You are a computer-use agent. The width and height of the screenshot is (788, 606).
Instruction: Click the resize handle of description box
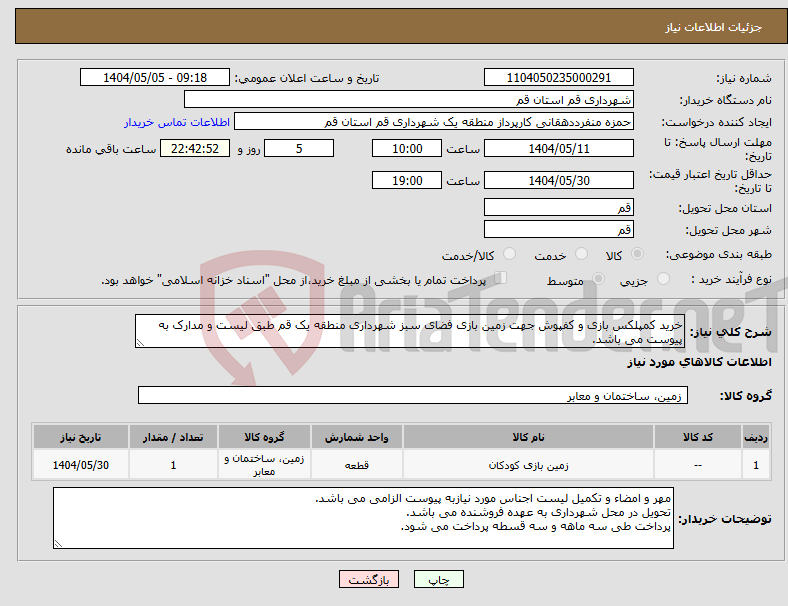coord(140,343)
